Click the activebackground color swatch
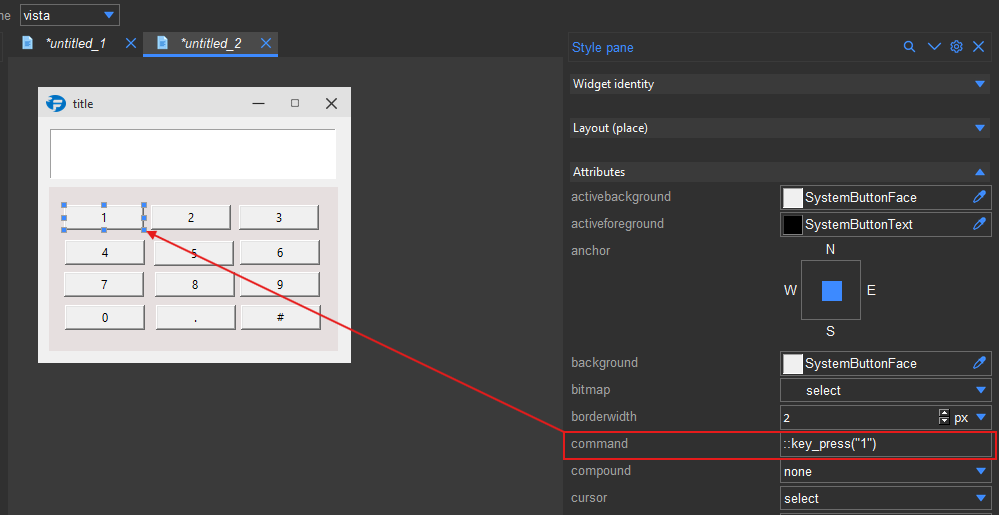This screenshot has height=515, width=999. [x=793, y=198]
